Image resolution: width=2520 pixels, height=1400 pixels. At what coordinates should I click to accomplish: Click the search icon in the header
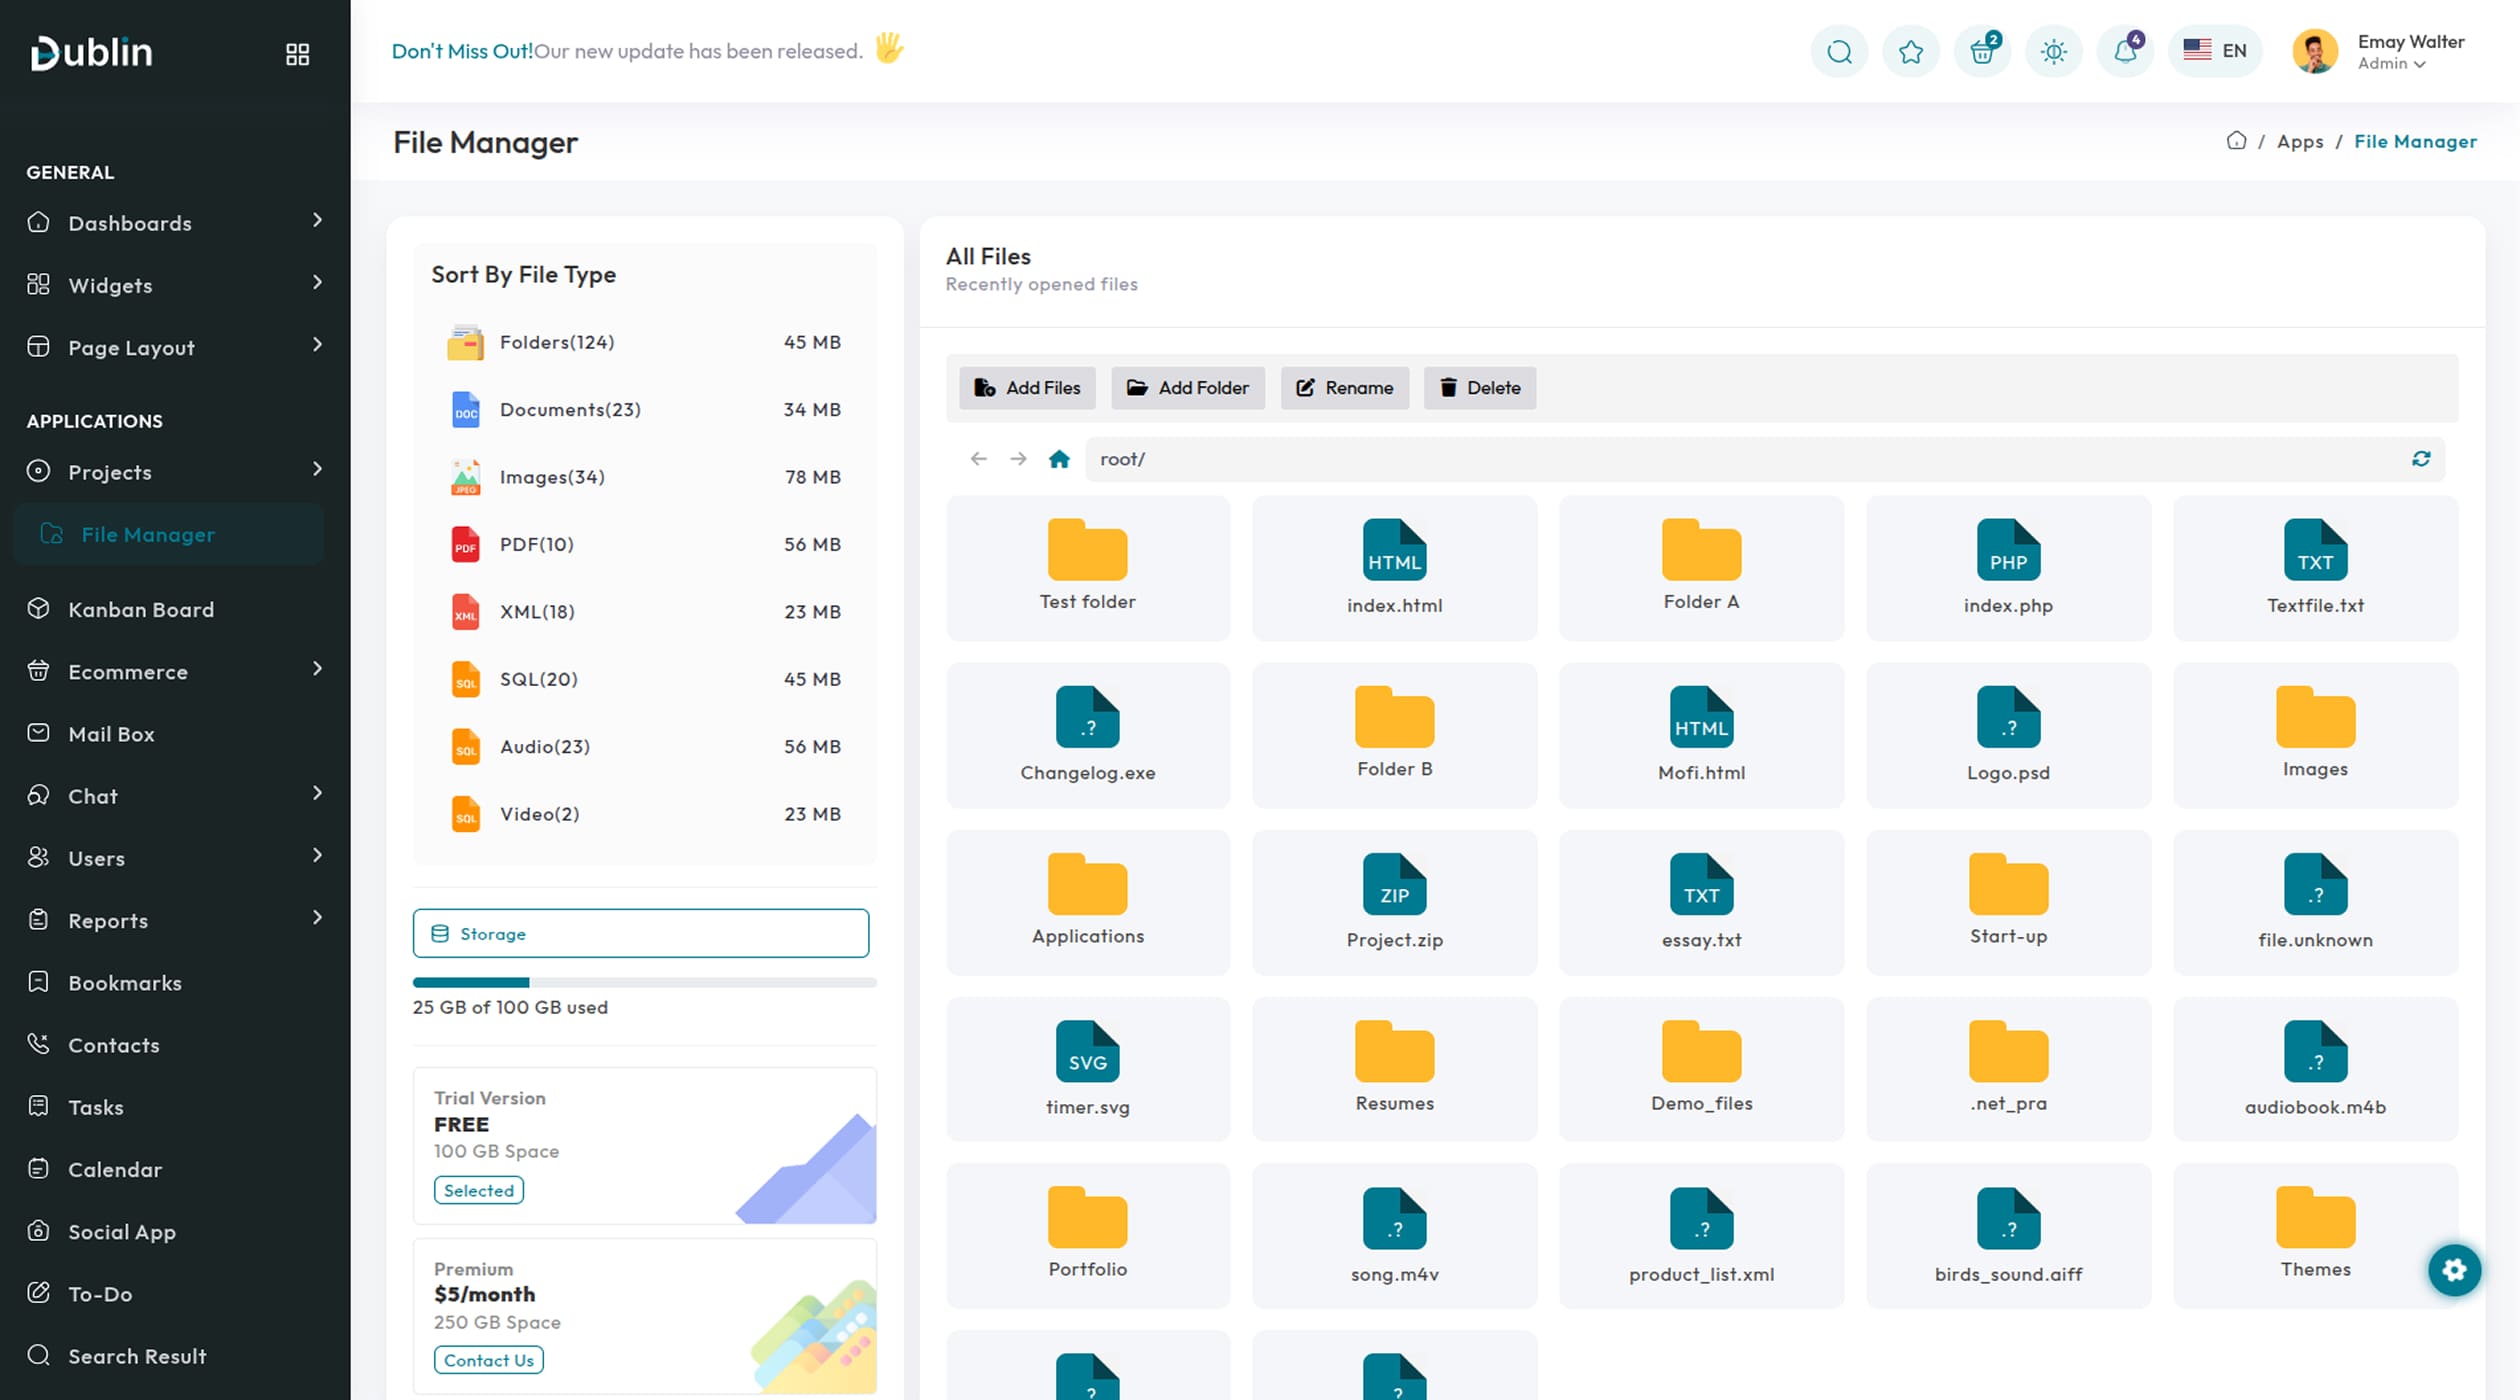click(x=1839, y=52)
